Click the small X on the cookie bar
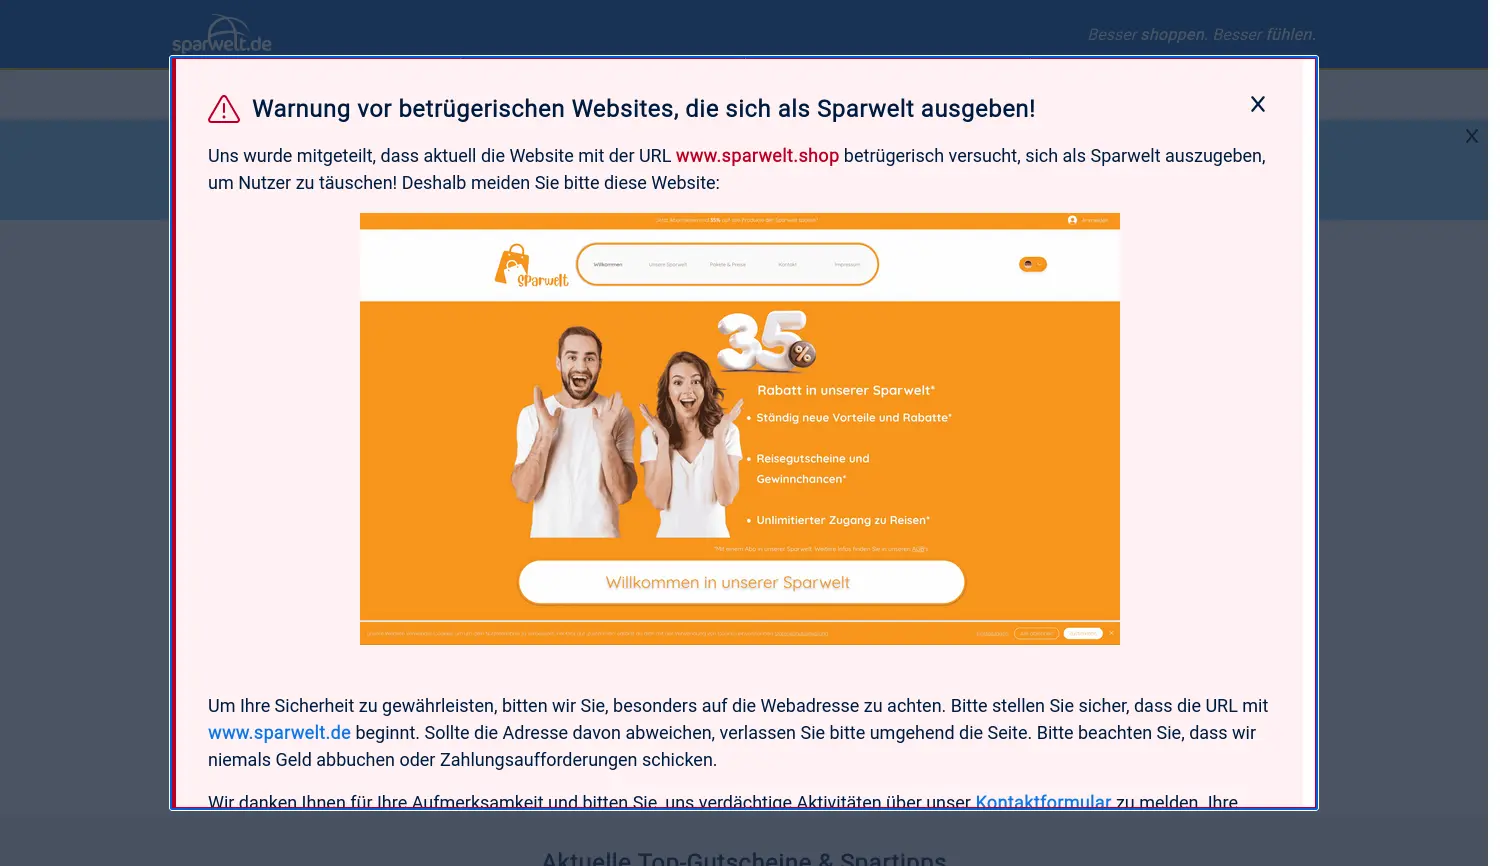1500x866 pixels. coord(1111,633)
